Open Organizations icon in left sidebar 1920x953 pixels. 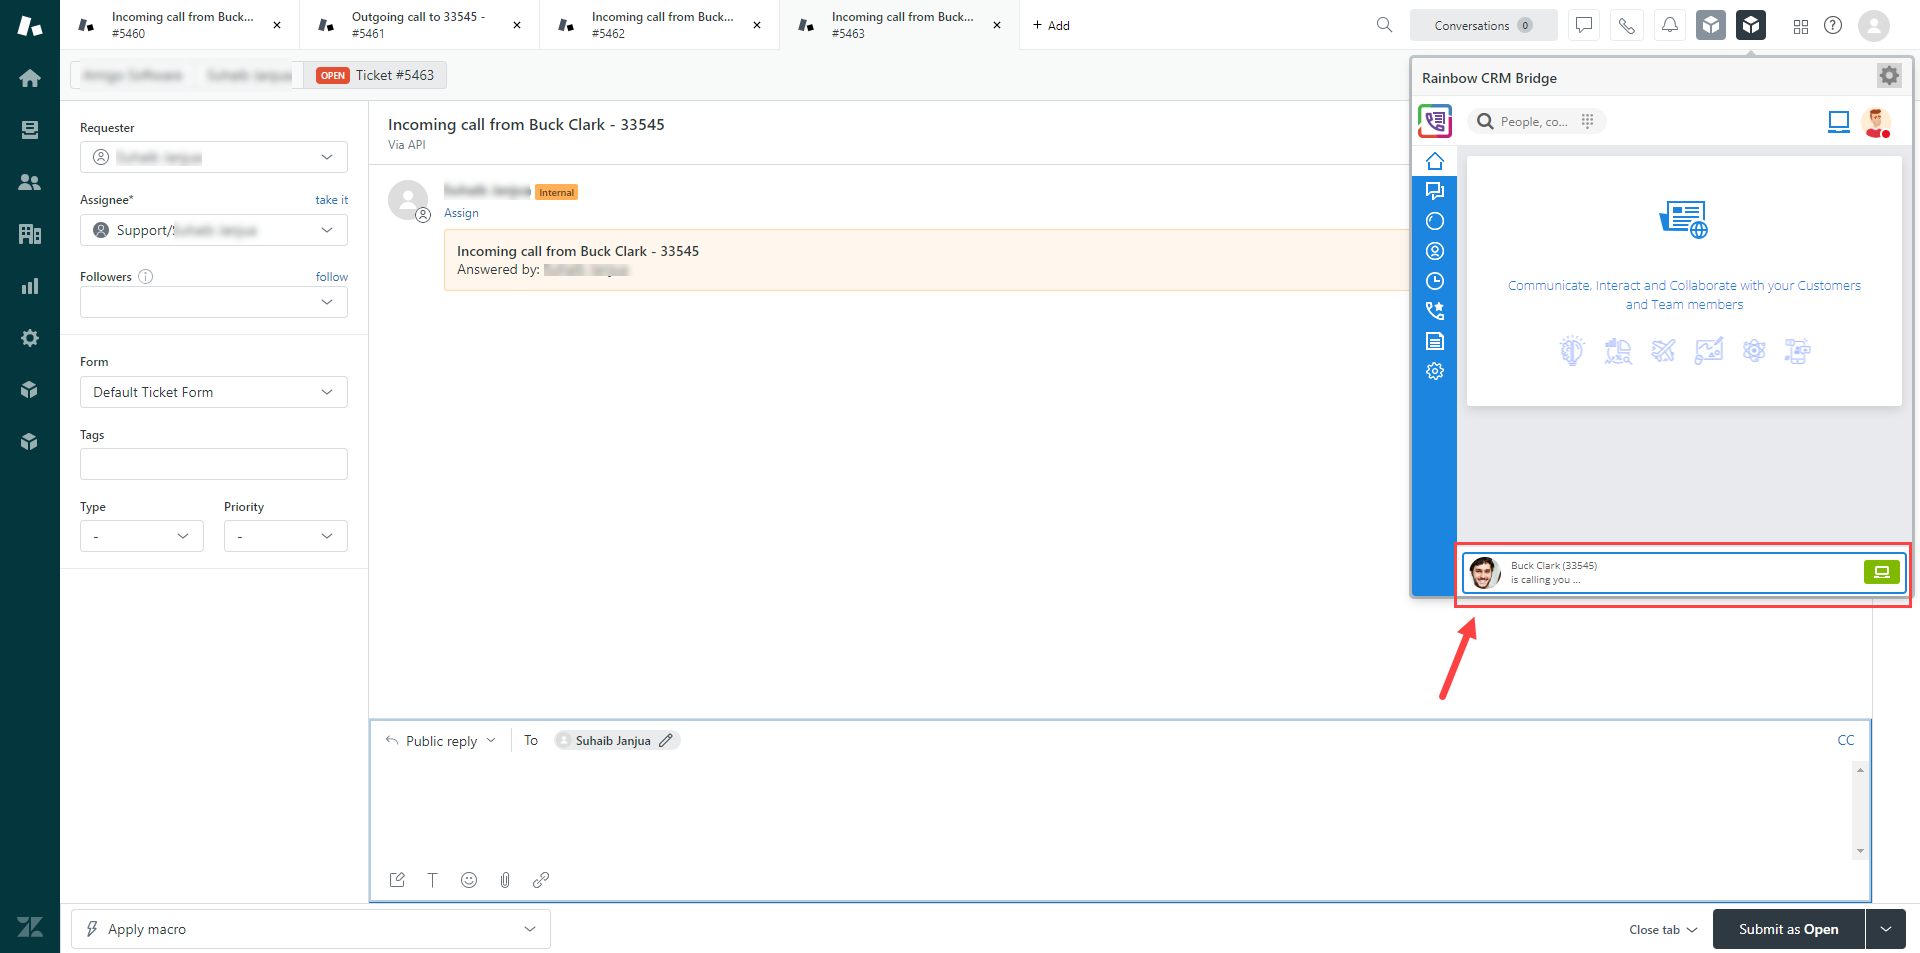point(30,234)
